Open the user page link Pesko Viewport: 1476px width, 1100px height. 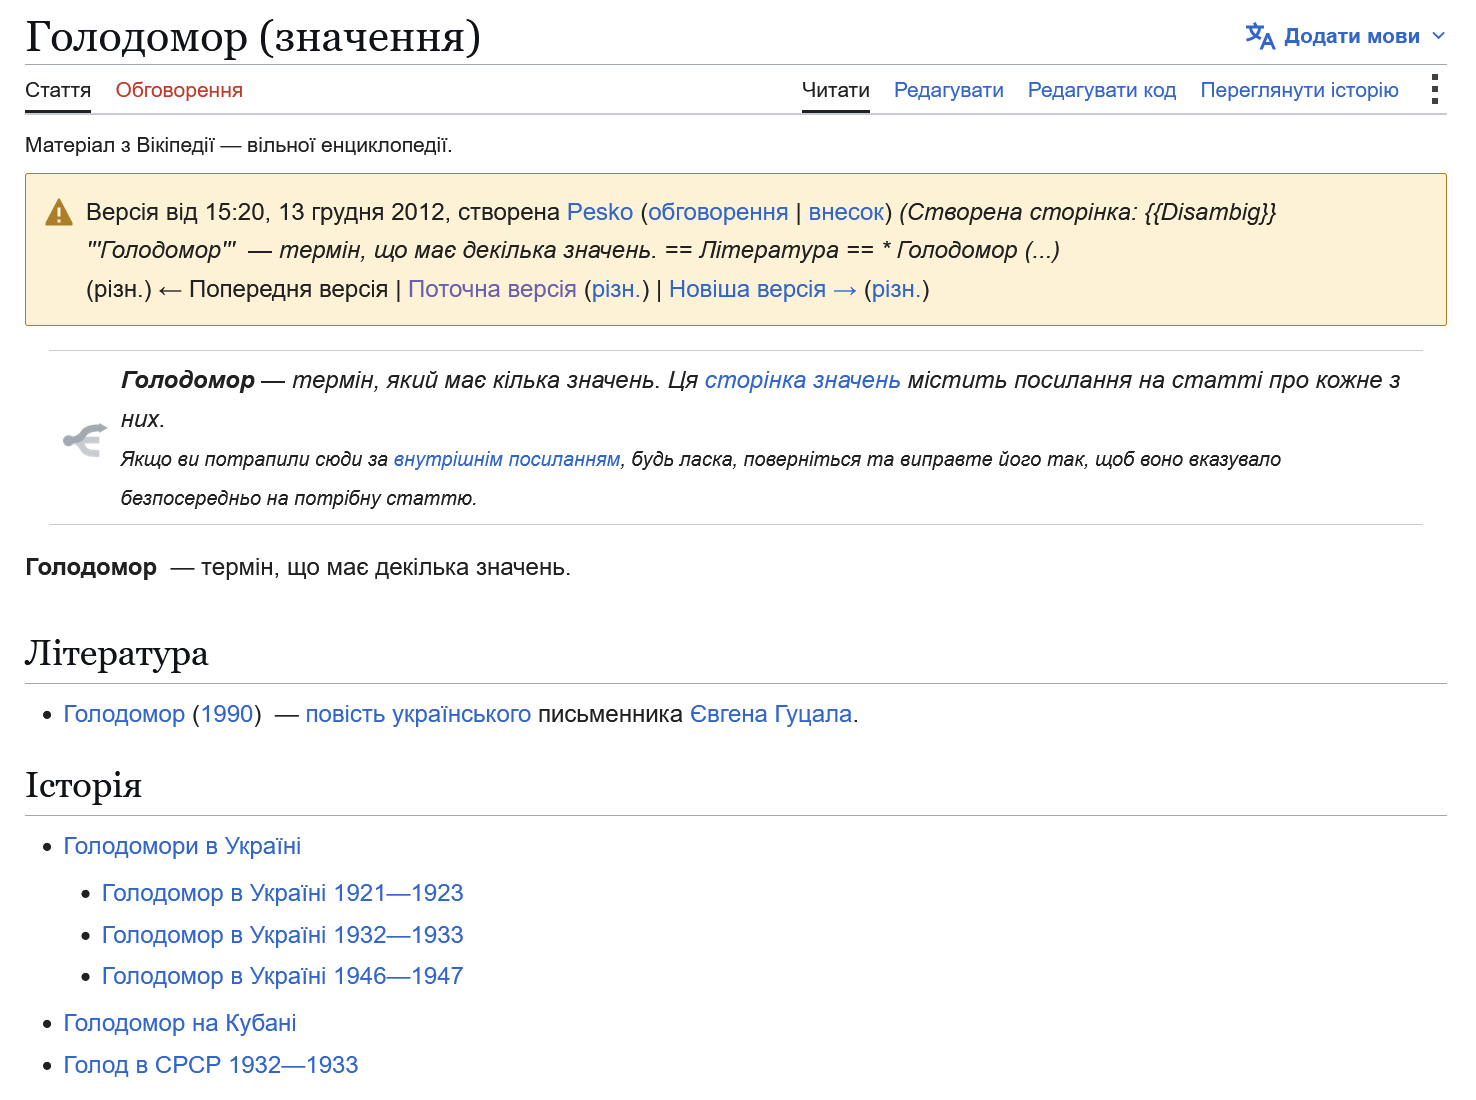point(600,212)
